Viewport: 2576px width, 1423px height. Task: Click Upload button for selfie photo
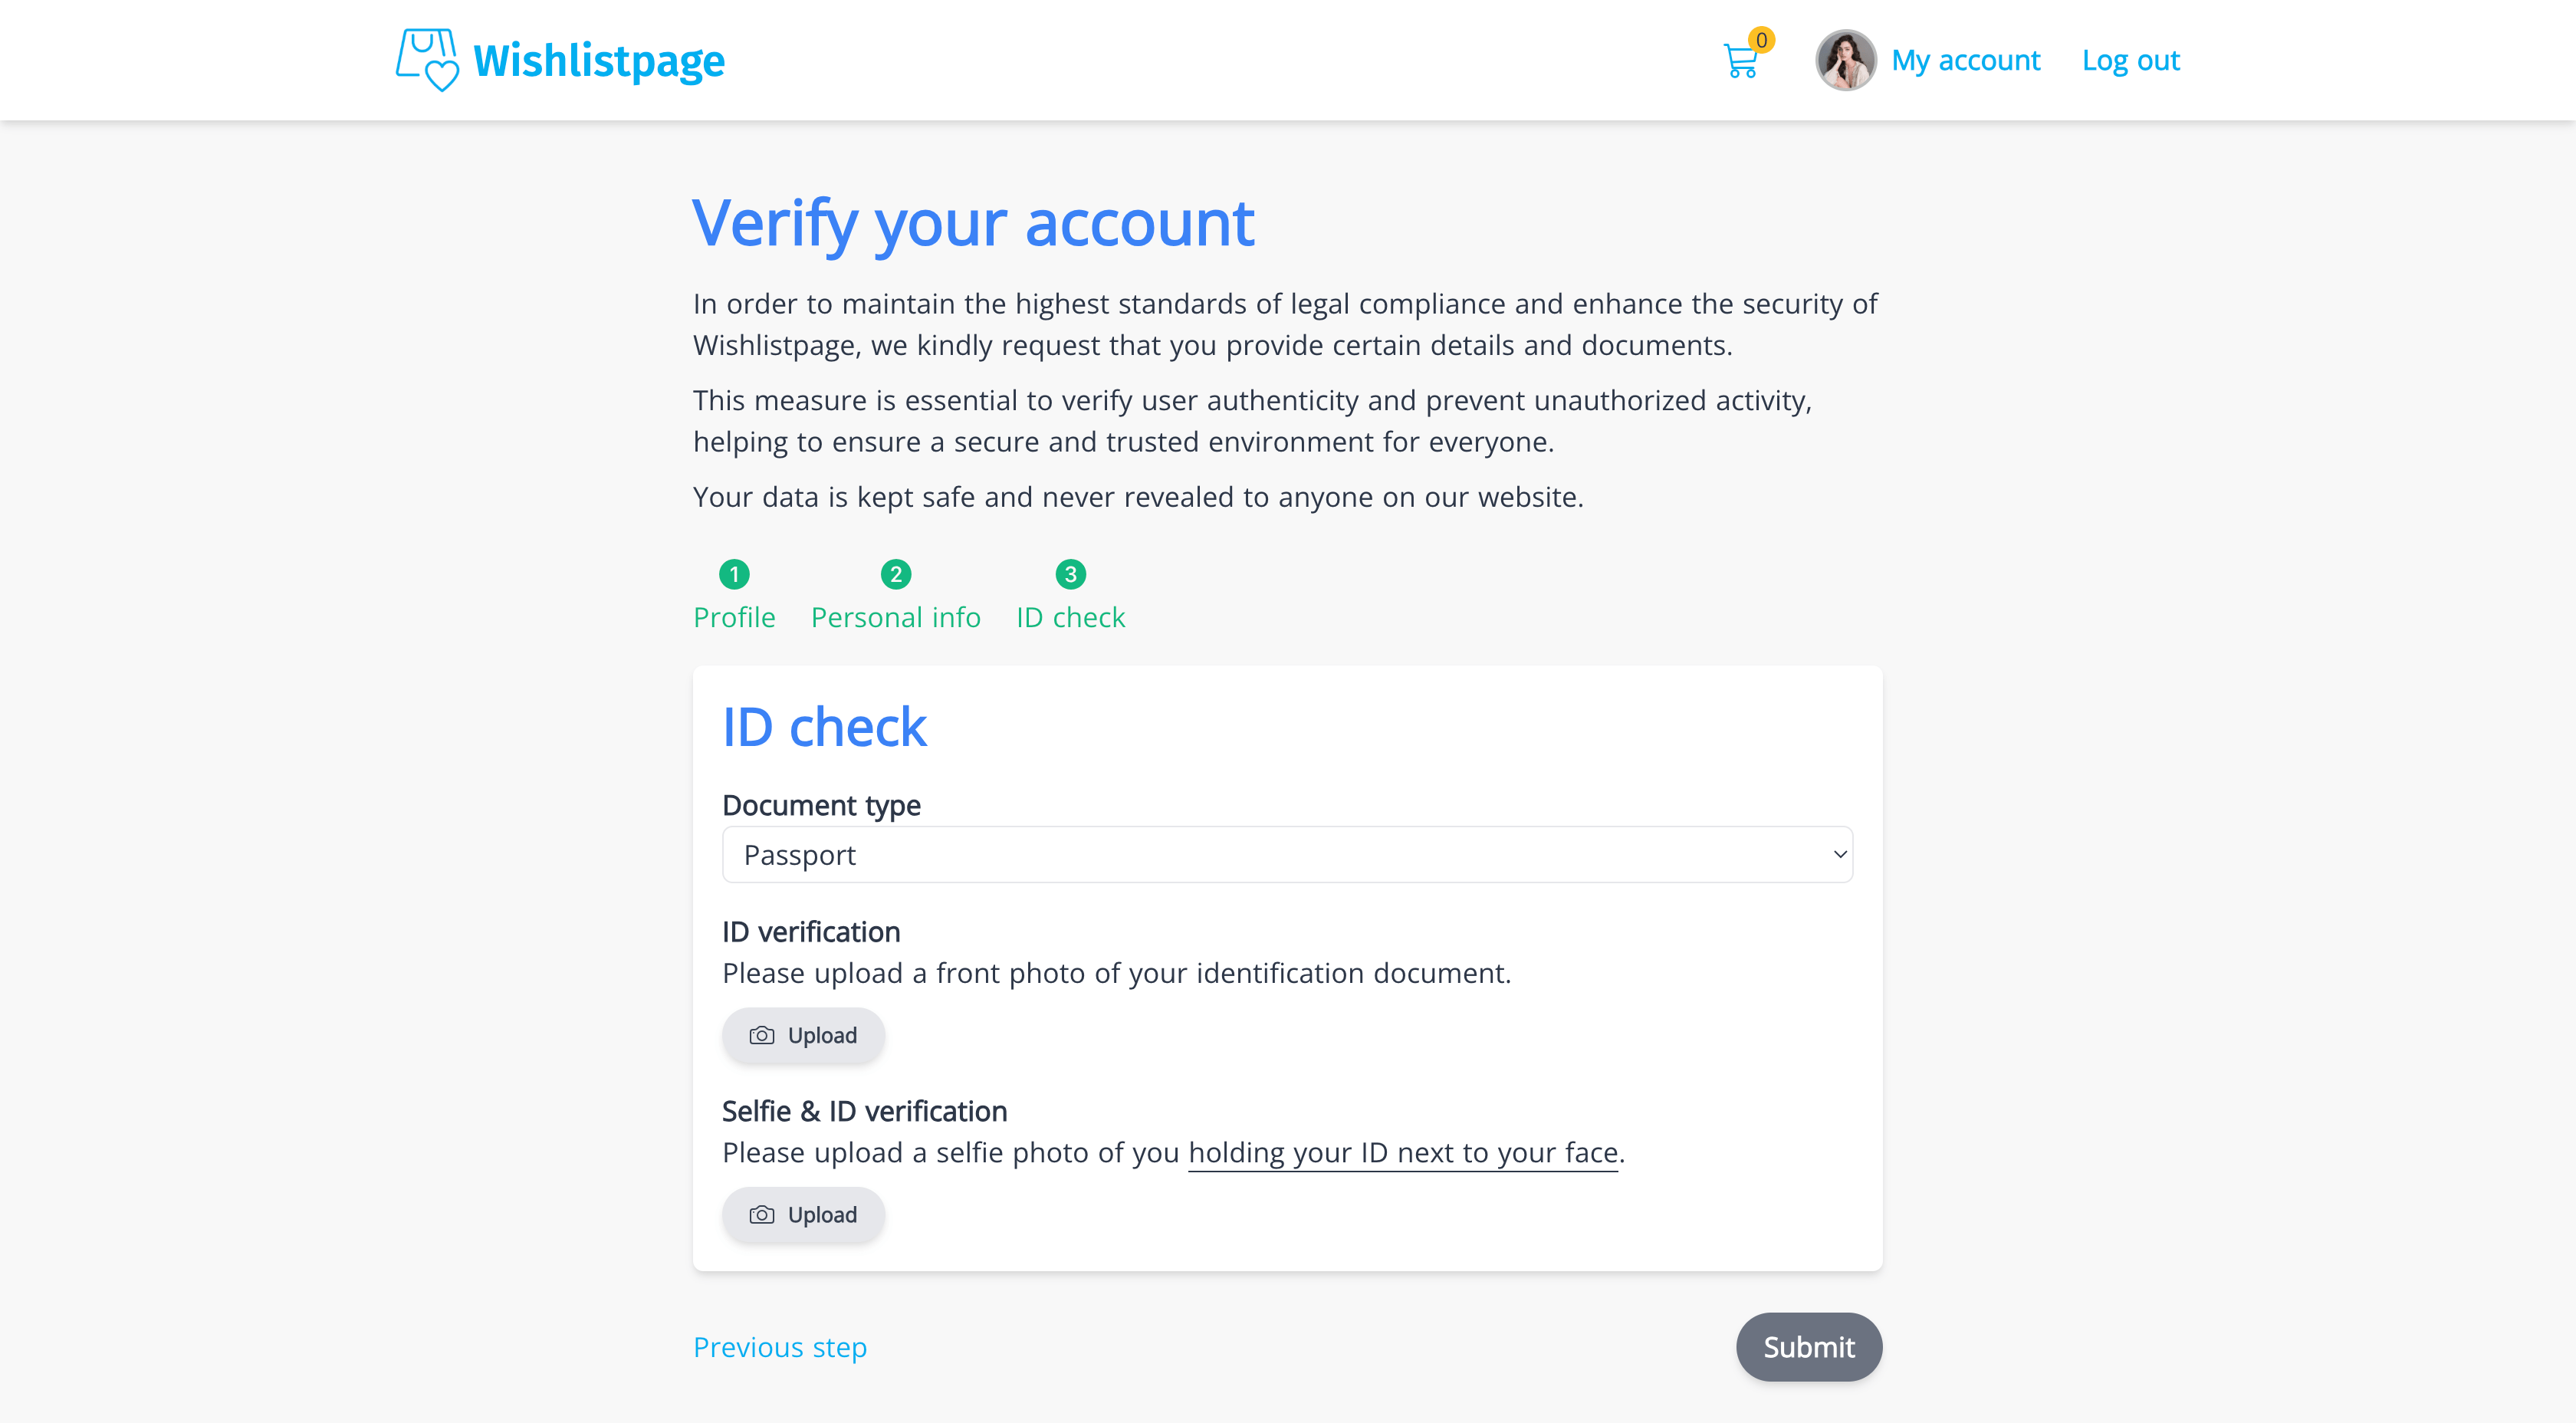tap(803, 1215)
